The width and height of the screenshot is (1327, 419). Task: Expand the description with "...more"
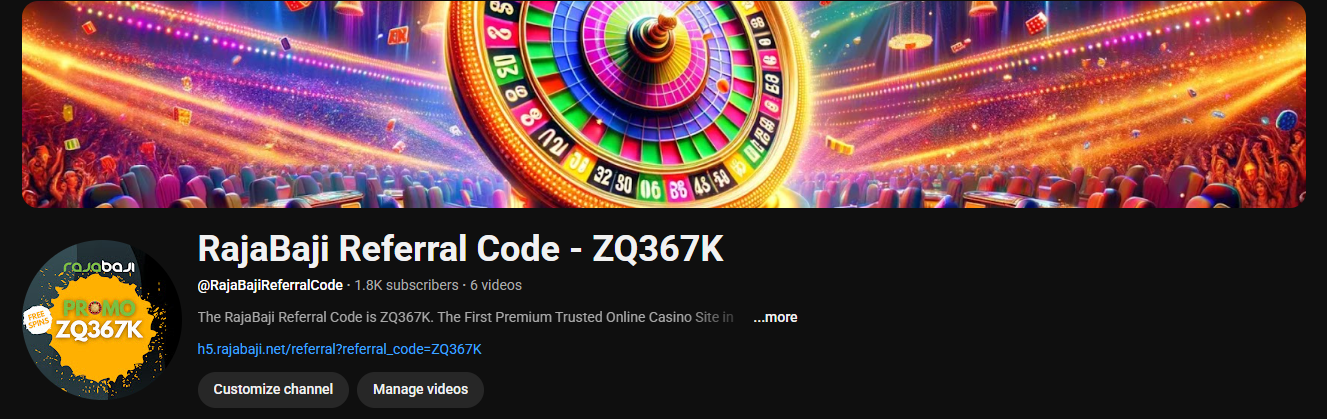[775, 317]
